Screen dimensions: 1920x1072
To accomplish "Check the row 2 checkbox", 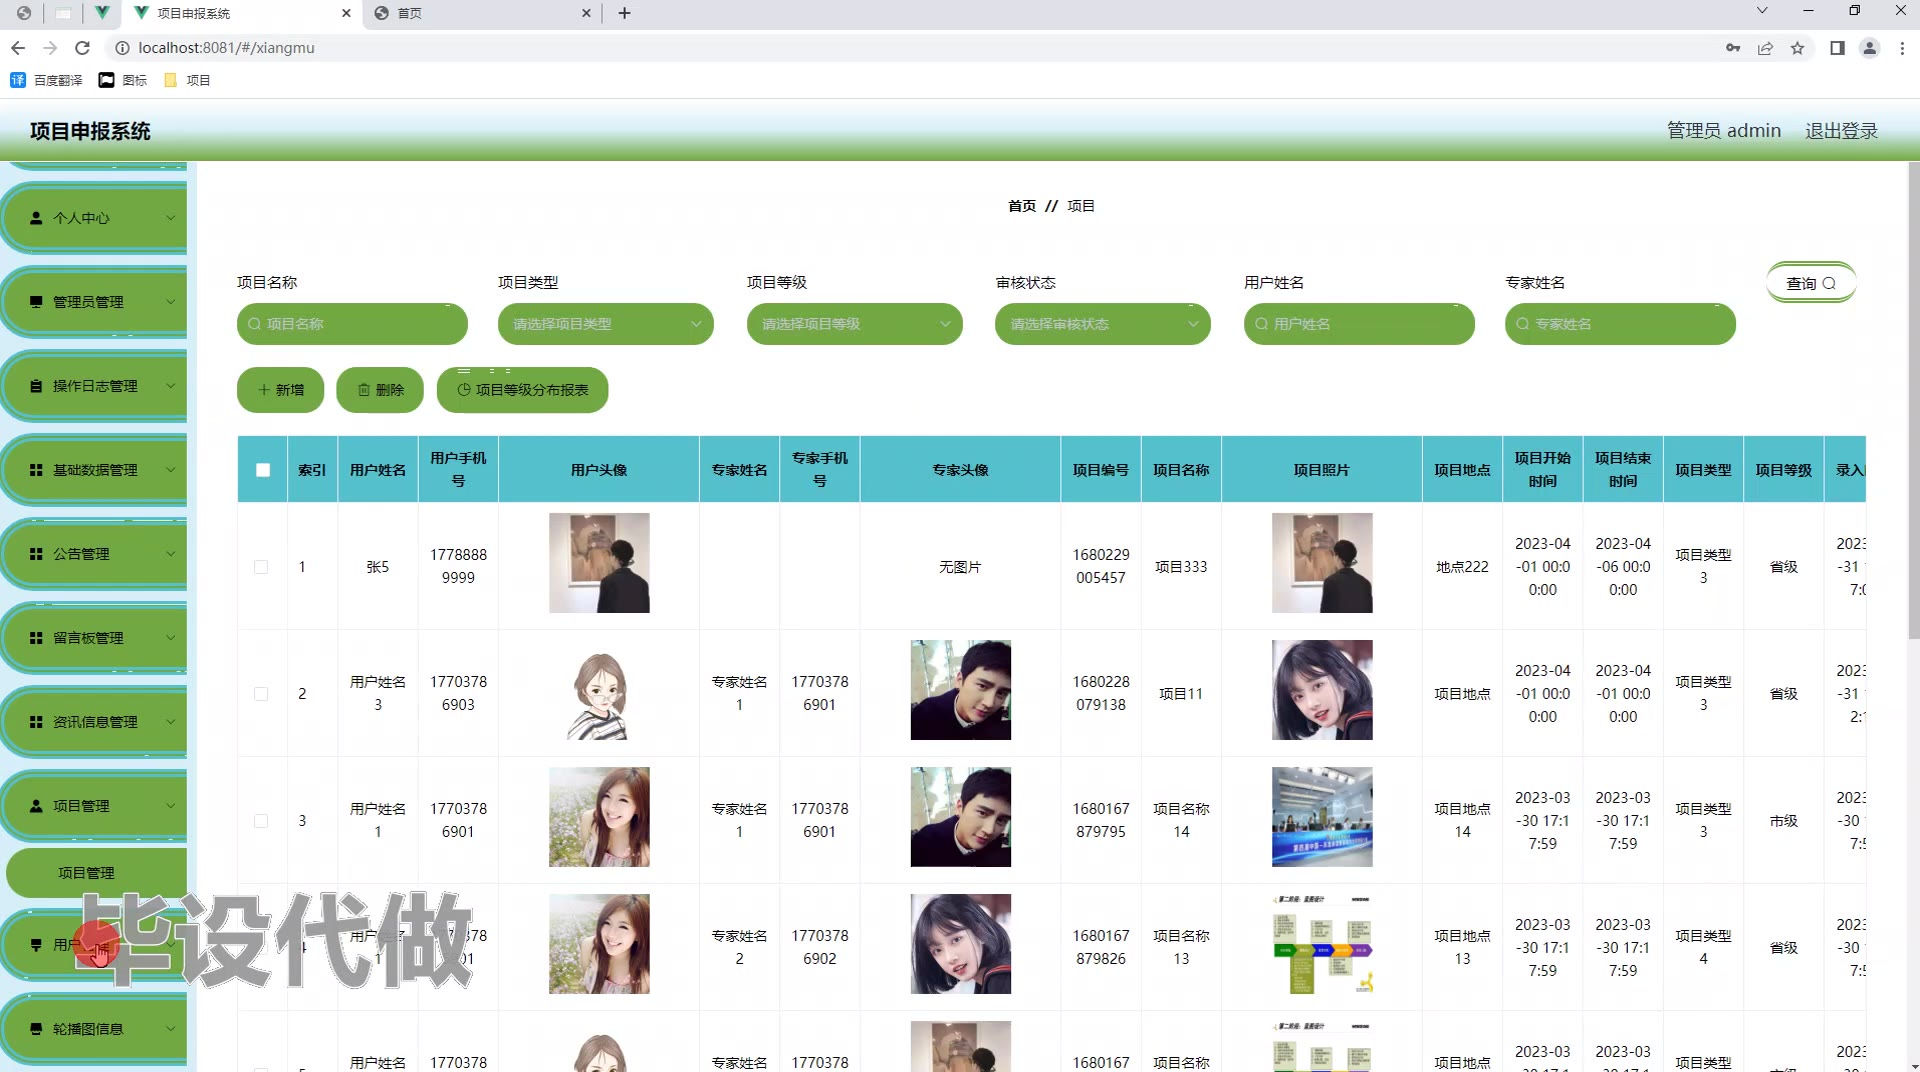I will [261, 694].
